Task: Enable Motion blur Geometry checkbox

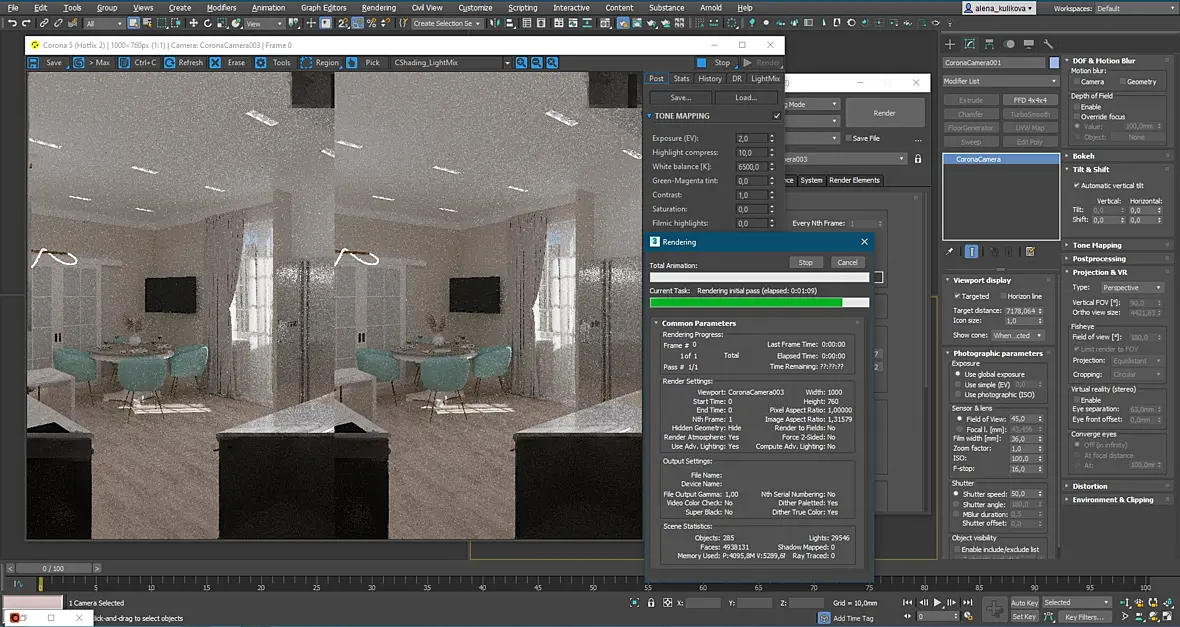Action: (x=1122, y=81)
